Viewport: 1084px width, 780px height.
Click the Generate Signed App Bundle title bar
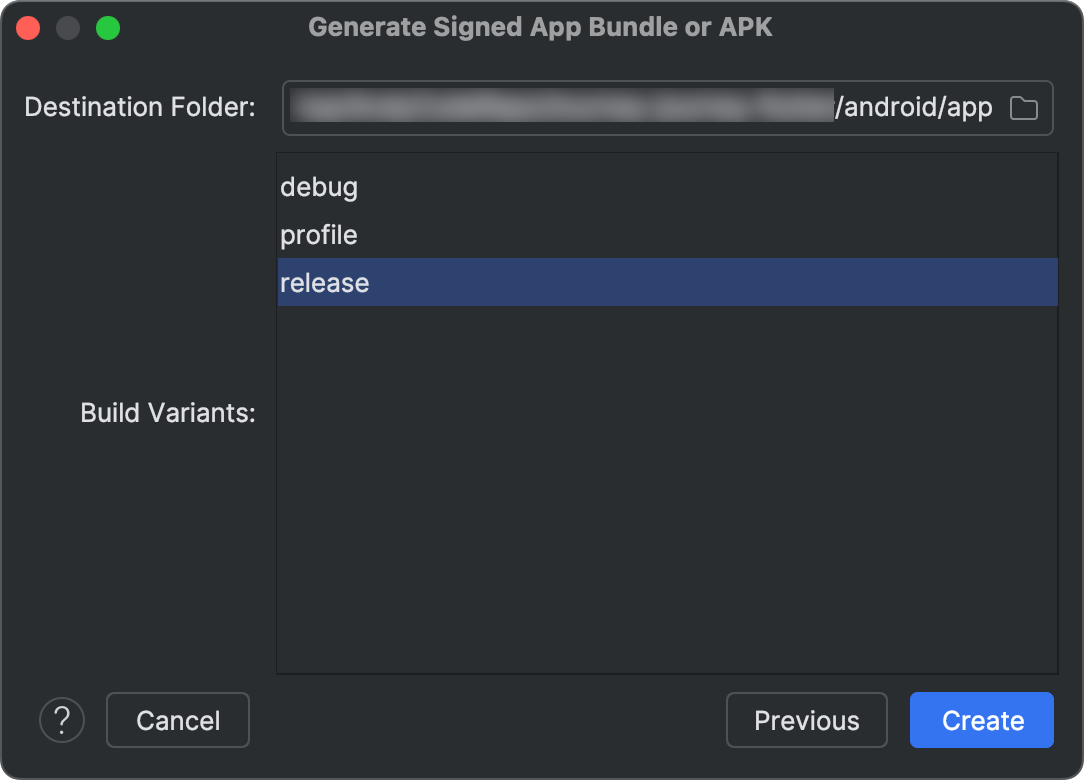[x=541, y=27]
